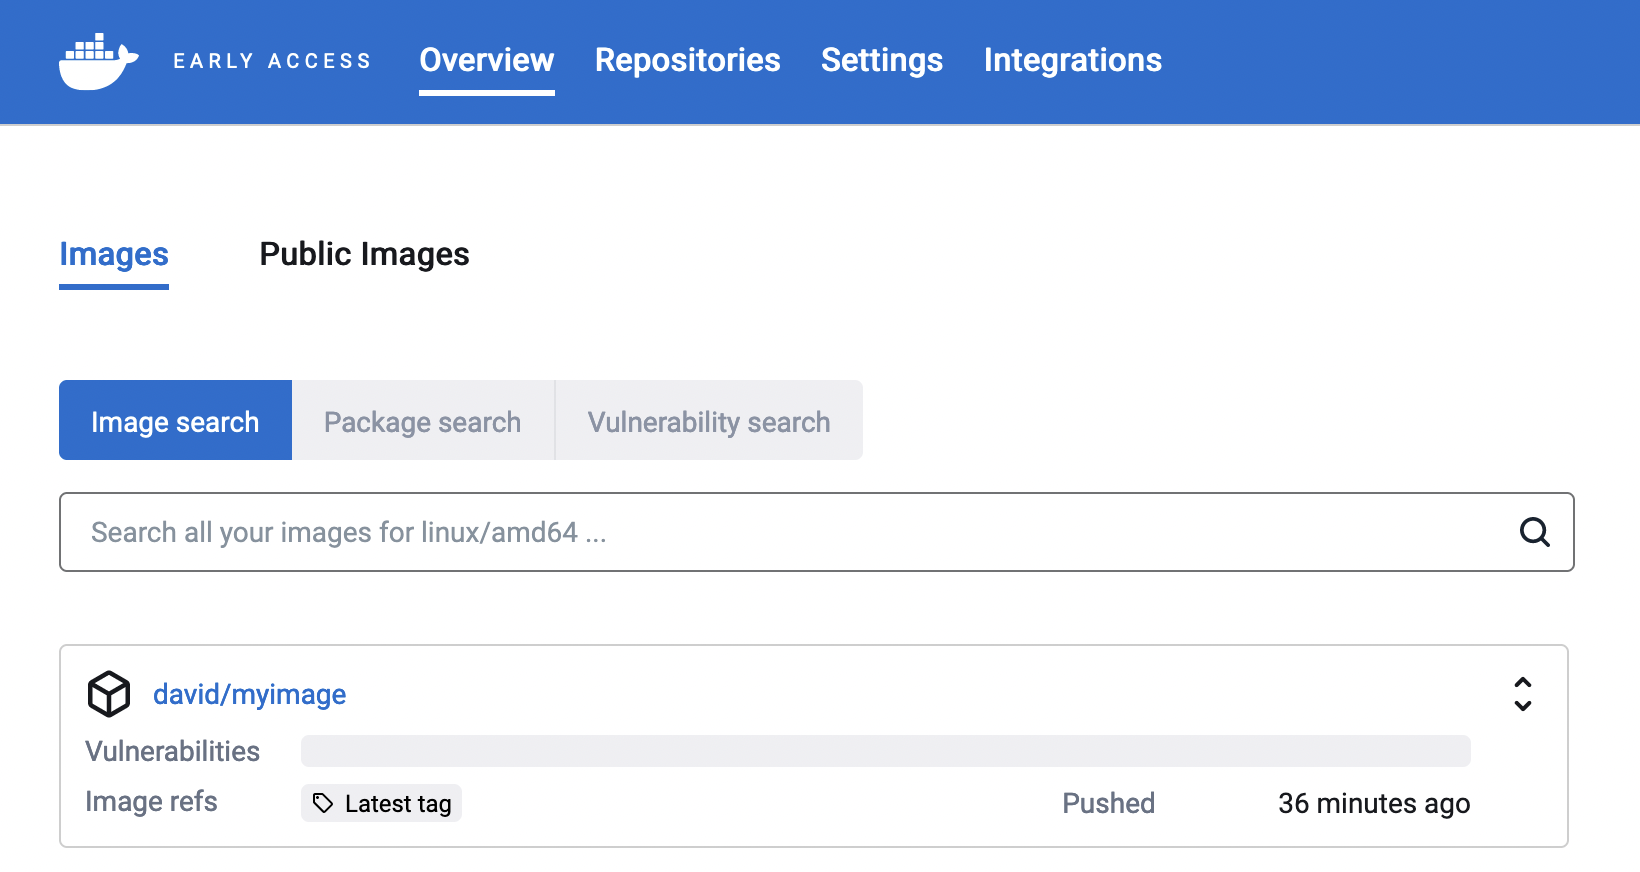This screenshot has width=1640, height=872.
Task: Switch to Vulnerability search mode
Action: (x=709, y=420)
